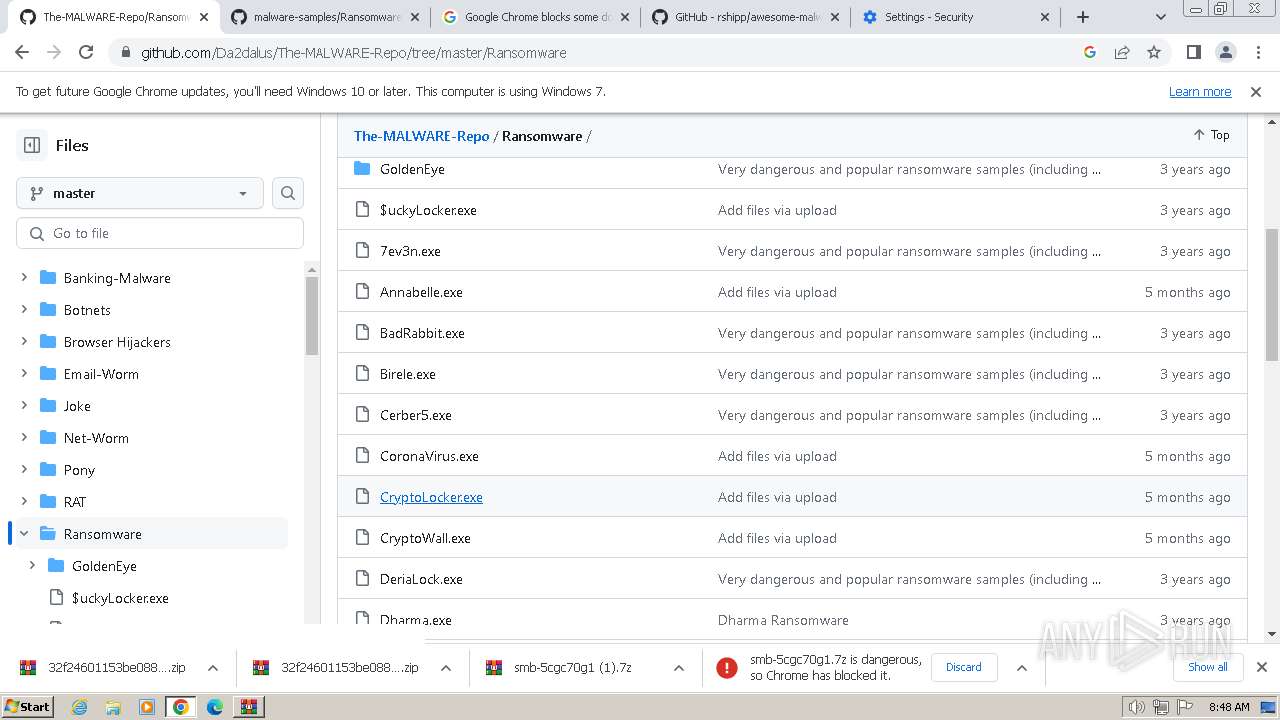
Task: Select Browser Hijackers in the file tree
Action: click(x=117, y=342)
